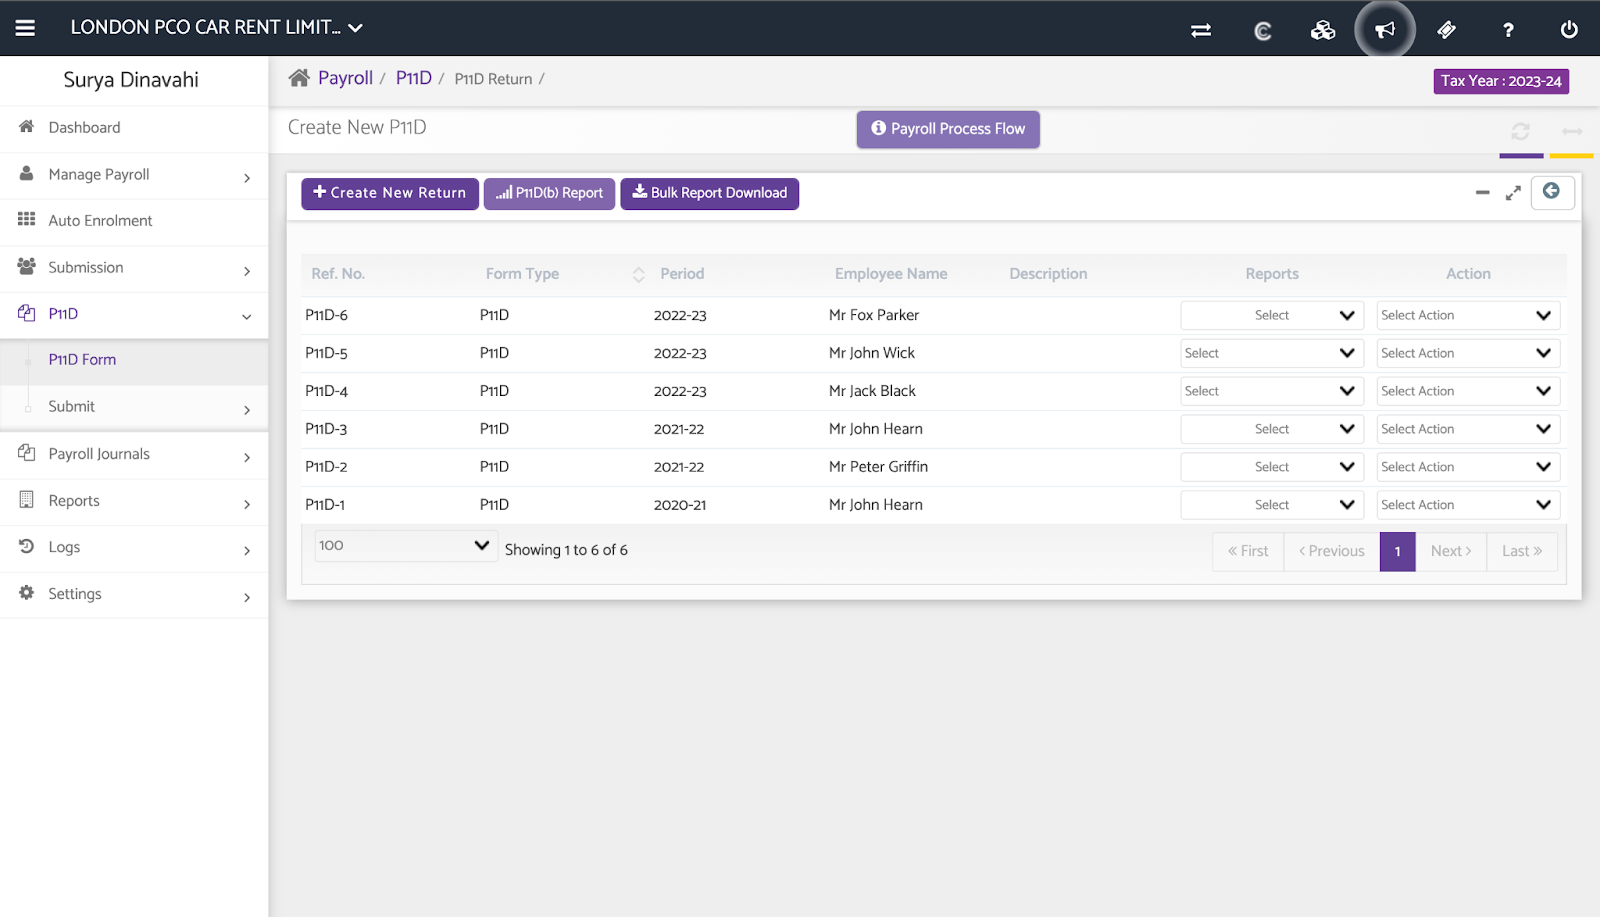
Task: Open the company name dropdown in header
Action: (x=216, y=28)
